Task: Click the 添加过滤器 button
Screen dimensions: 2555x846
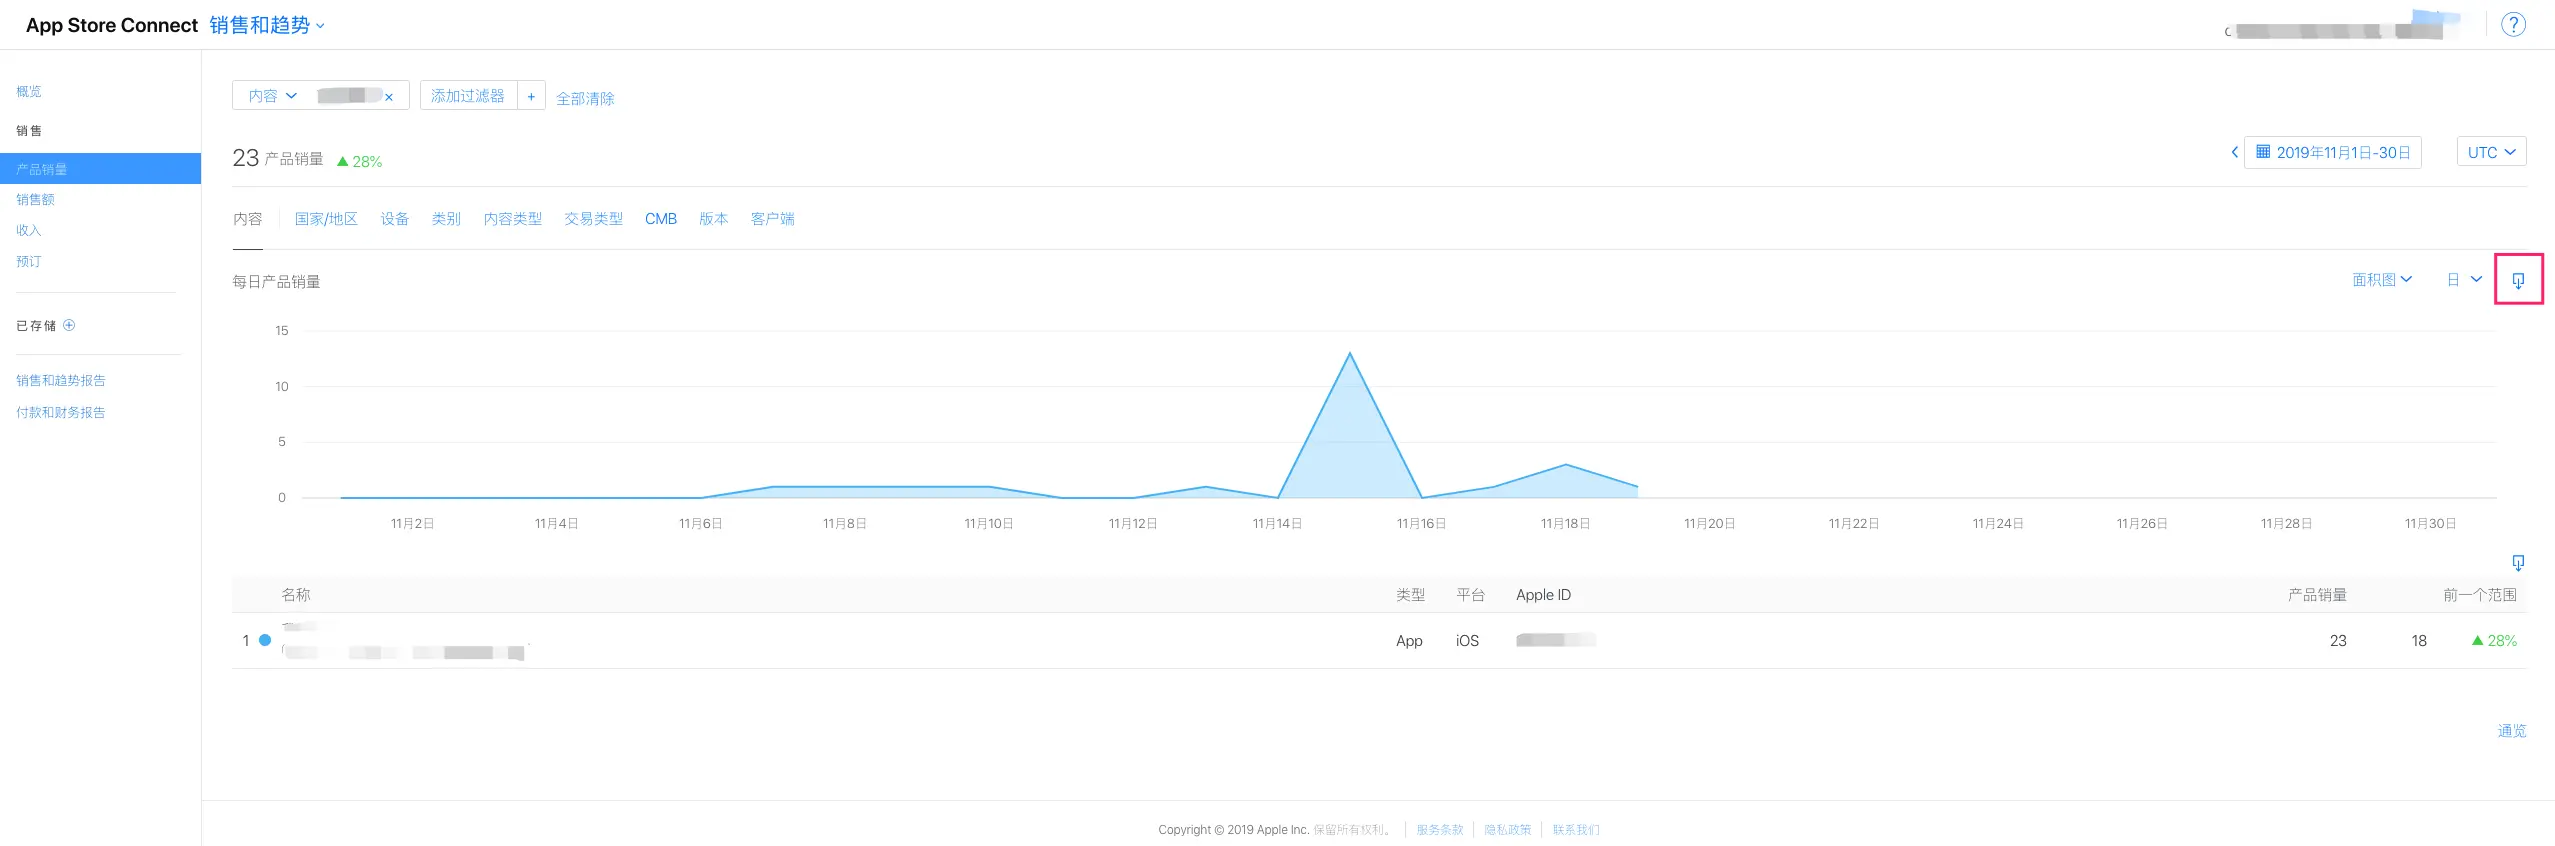Action: point(468,96)
